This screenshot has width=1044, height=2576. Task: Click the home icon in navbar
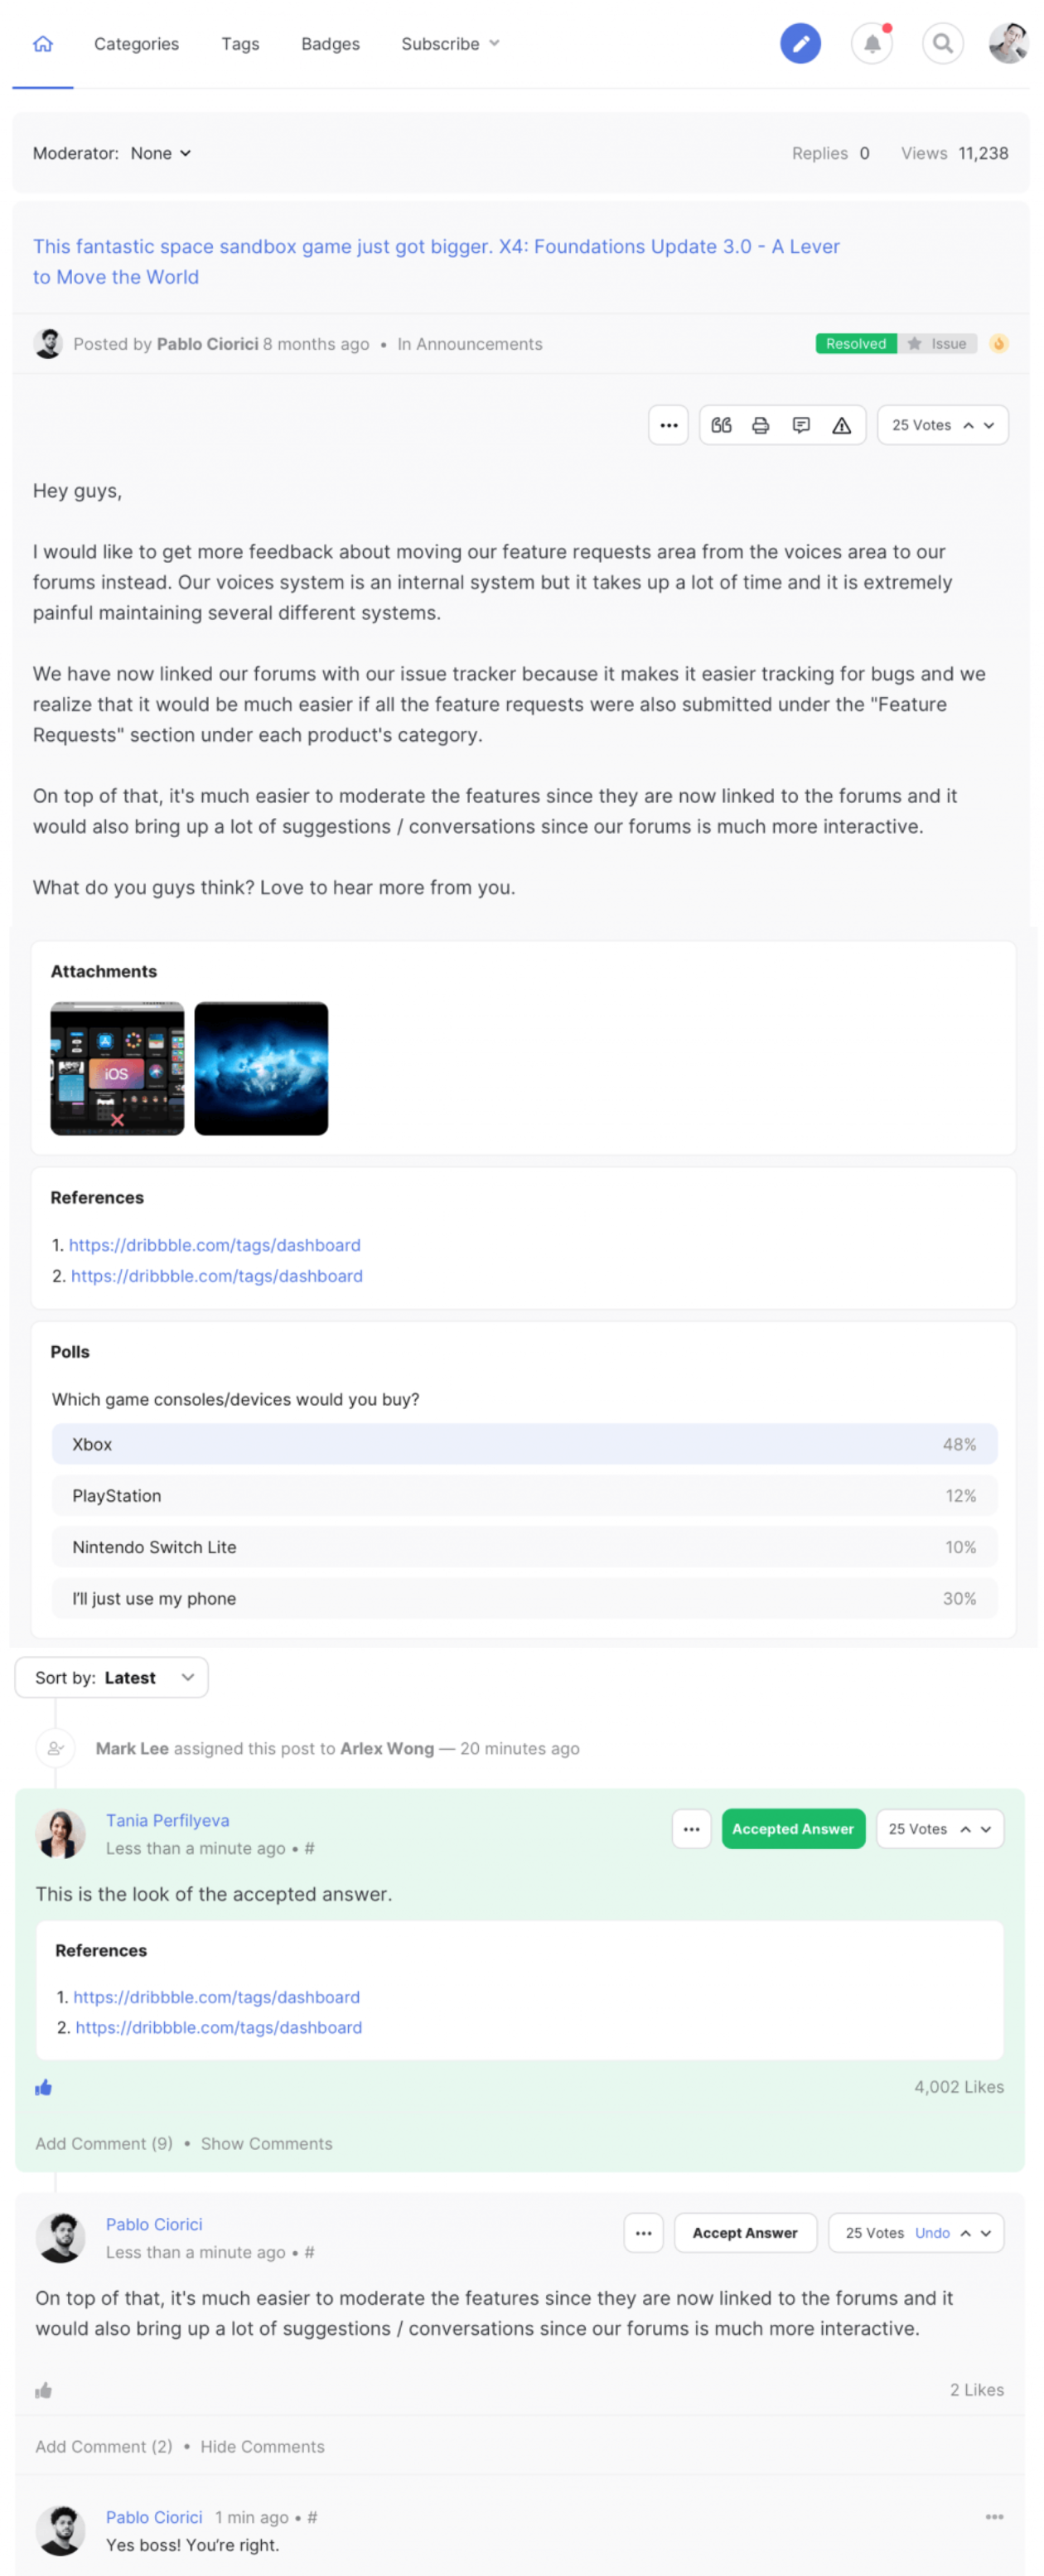42,44
